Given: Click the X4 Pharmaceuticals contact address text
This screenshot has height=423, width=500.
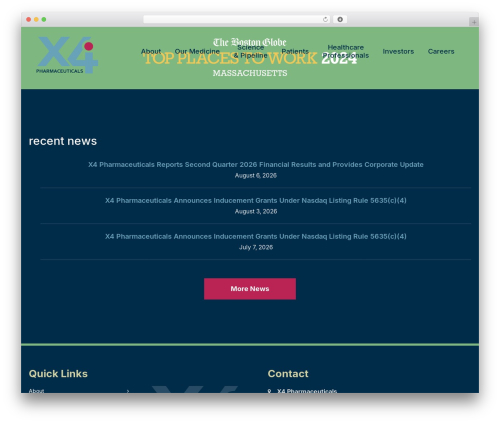Looking at the screenshot, I should point(307,391).
